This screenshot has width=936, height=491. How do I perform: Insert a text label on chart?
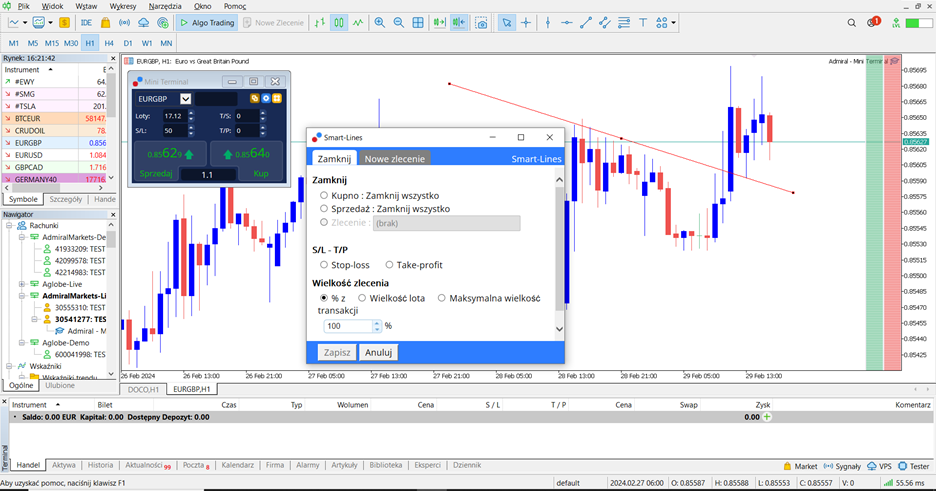pos(643,23)
